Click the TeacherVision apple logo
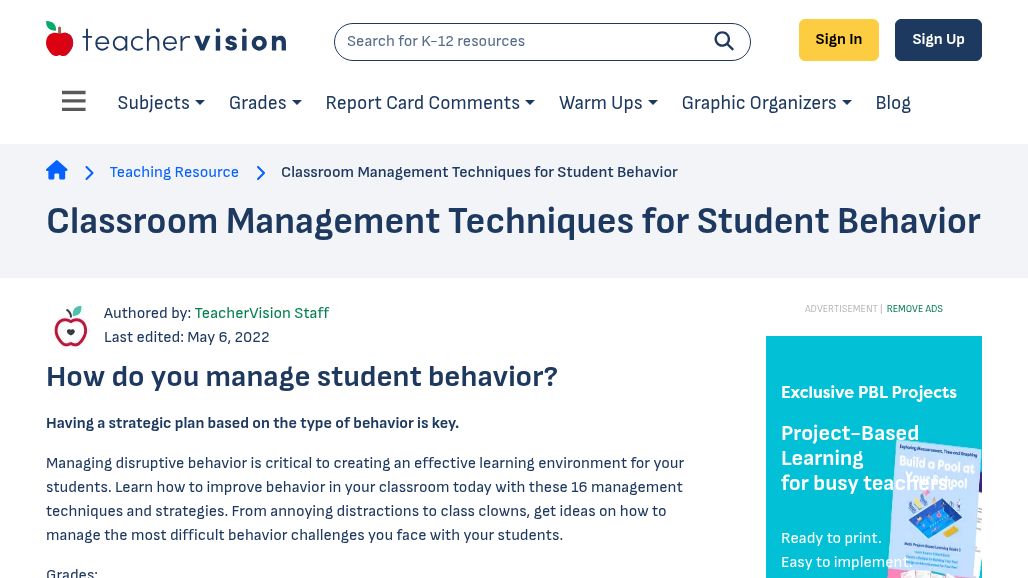The height and width of the screenshot is (578, 1028). point(60,39)
